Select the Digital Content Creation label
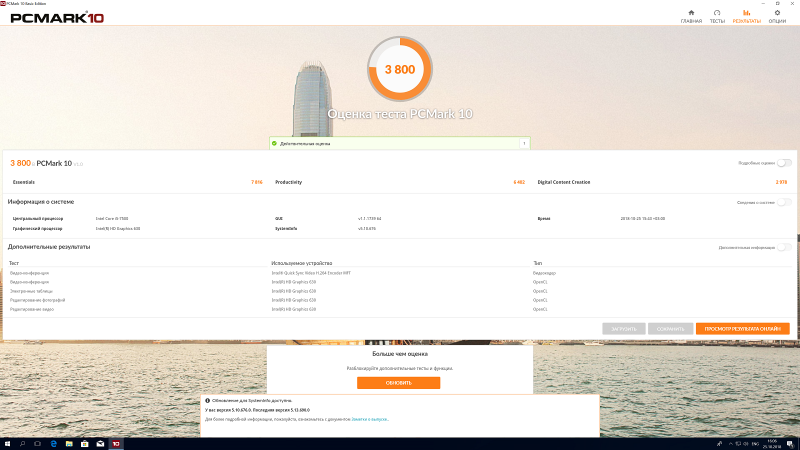Image resolution: width=800 pixels, height=450 pixels. [x=564, y=182]
